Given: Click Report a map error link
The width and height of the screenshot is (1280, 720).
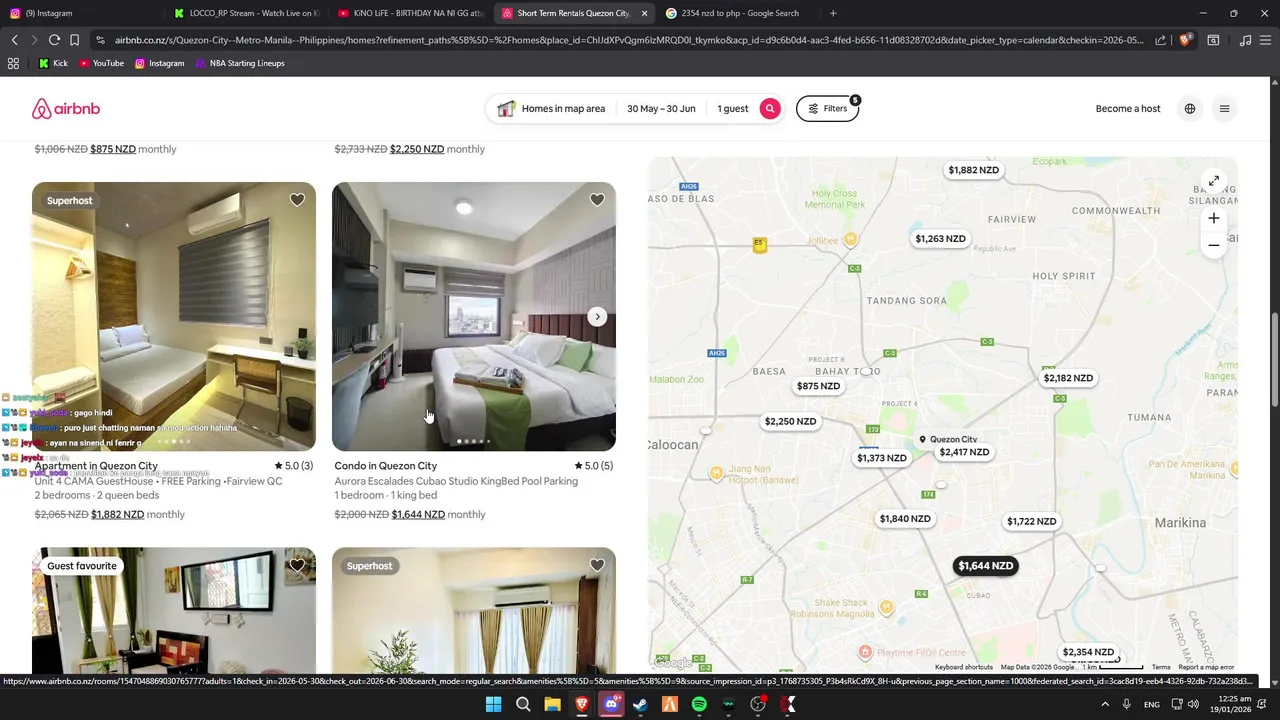Looking at the screenshot, I should point(1206,667).
